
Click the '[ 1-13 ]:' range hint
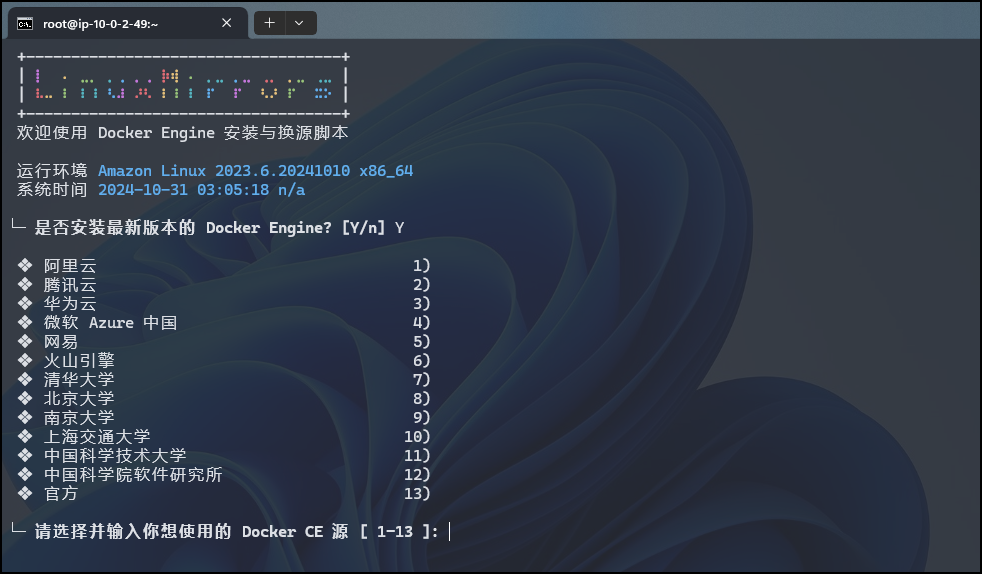pos(400,531)
